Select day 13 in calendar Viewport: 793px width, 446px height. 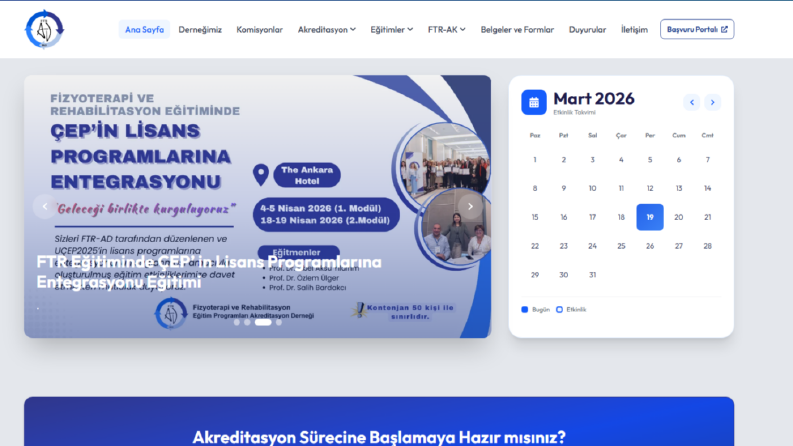(679, 189)
